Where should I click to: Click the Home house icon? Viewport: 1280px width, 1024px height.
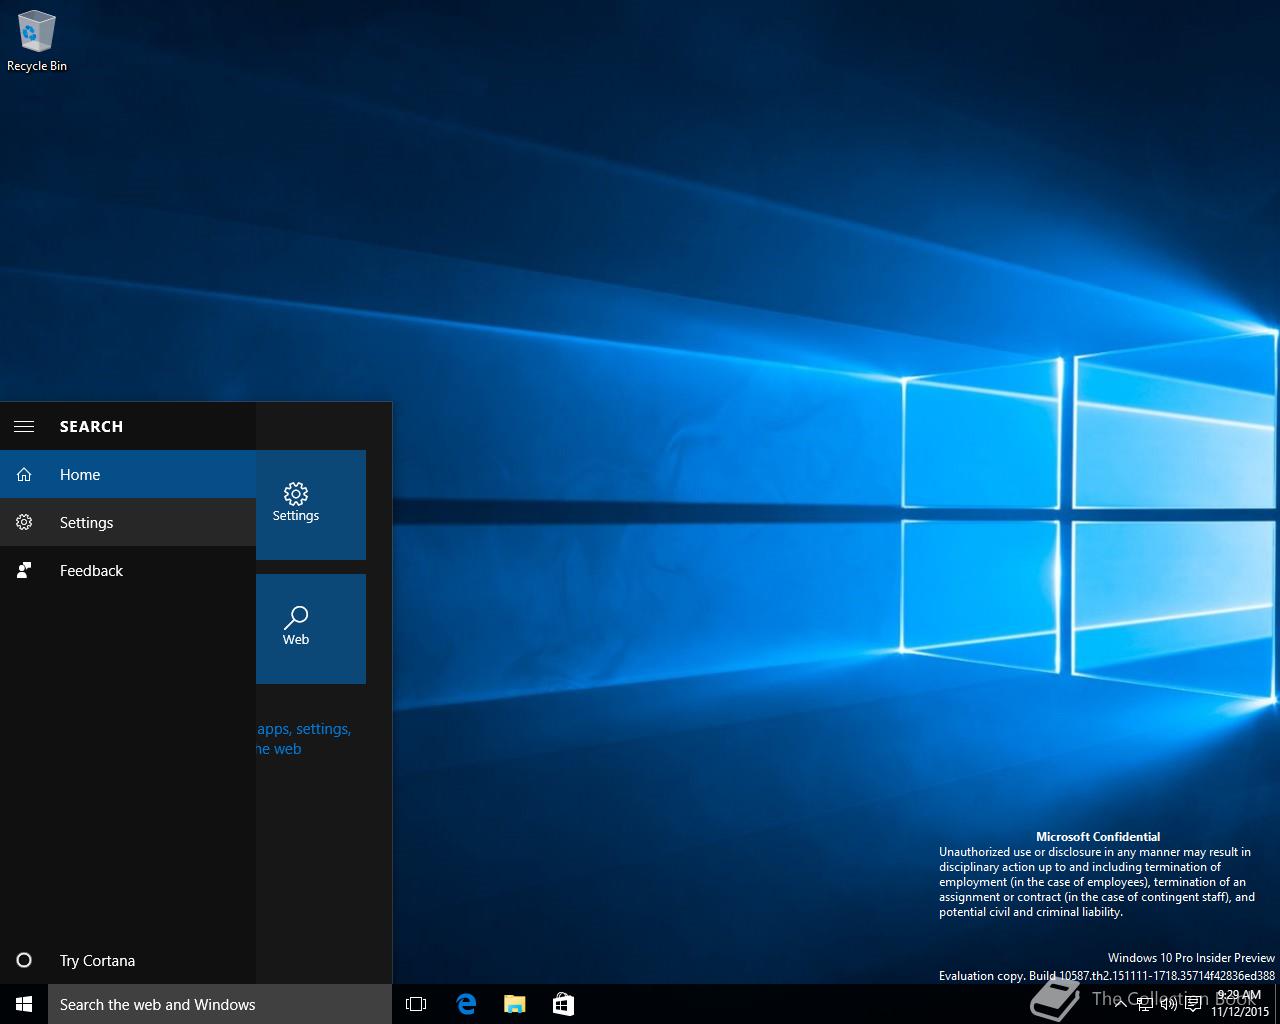coord(24,474)
